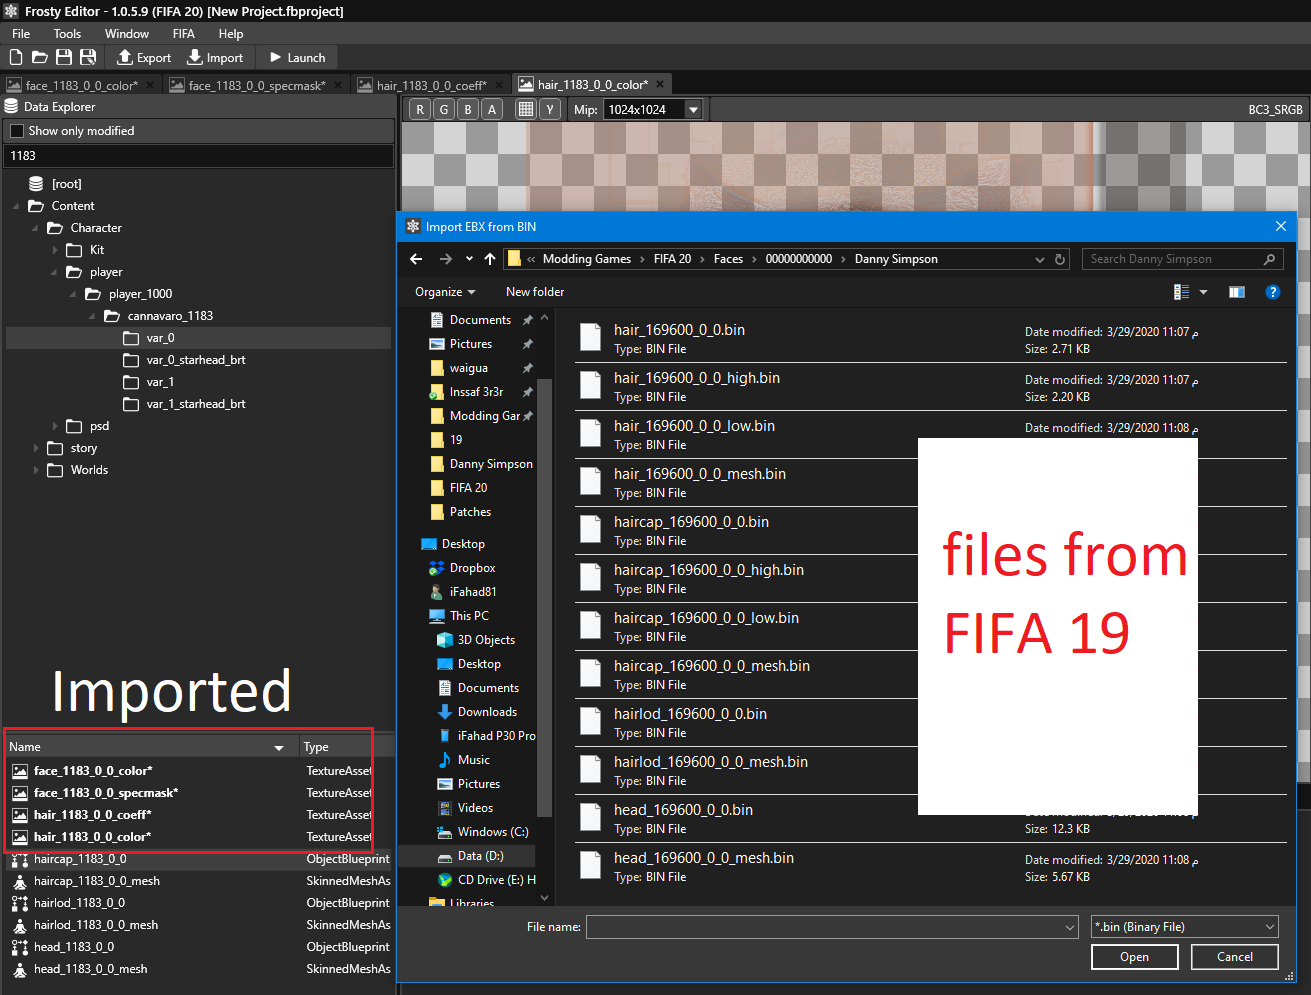
Task: Open 3D Objects in navigation pane
Action: 486,640
